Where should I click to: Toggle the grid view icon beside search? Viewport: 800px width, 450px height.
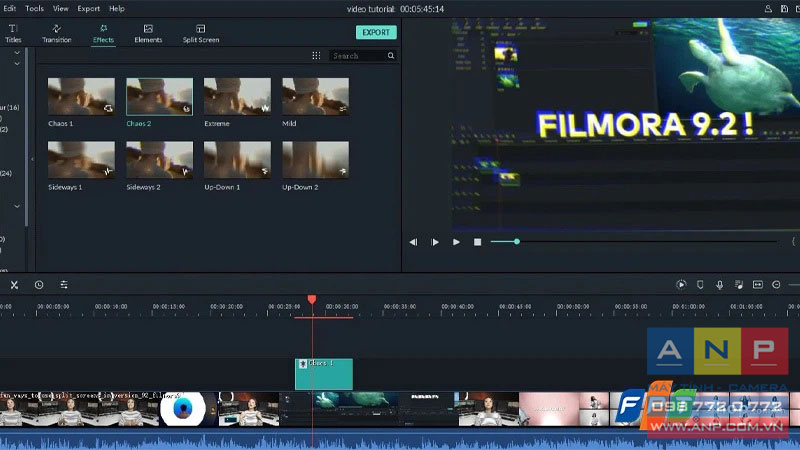click(x=316, y=56)
